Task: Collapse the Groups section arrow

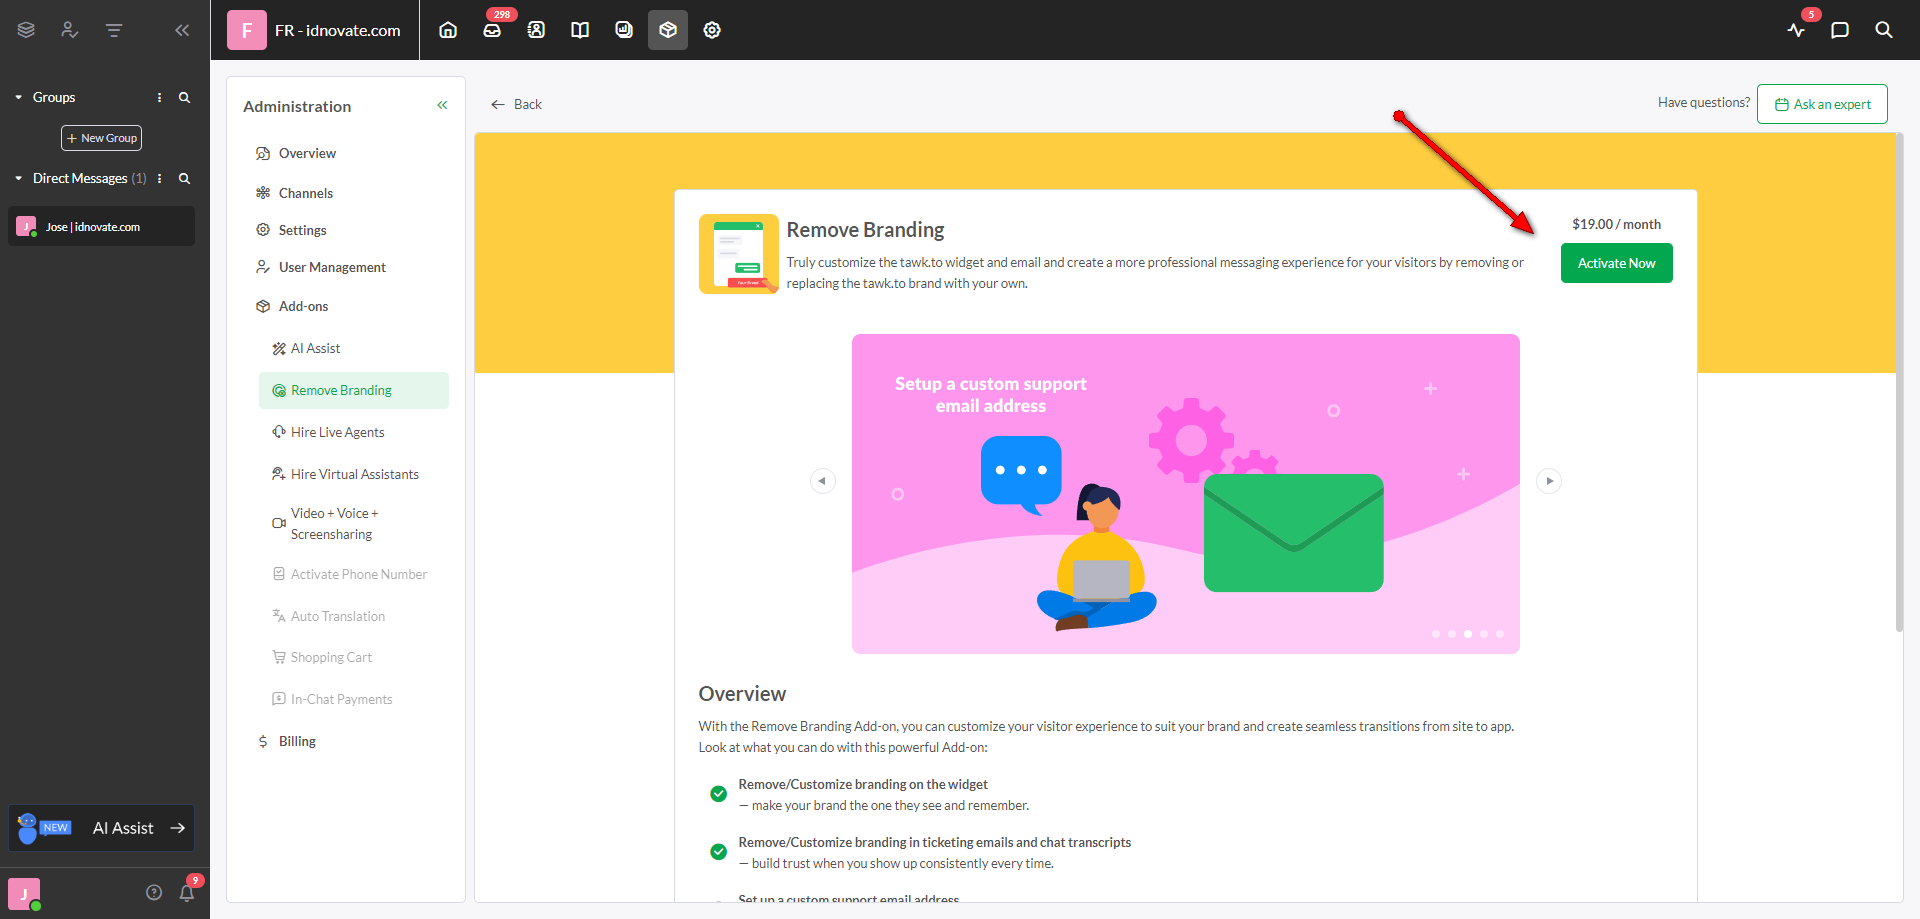Action: tap(18, 98)
